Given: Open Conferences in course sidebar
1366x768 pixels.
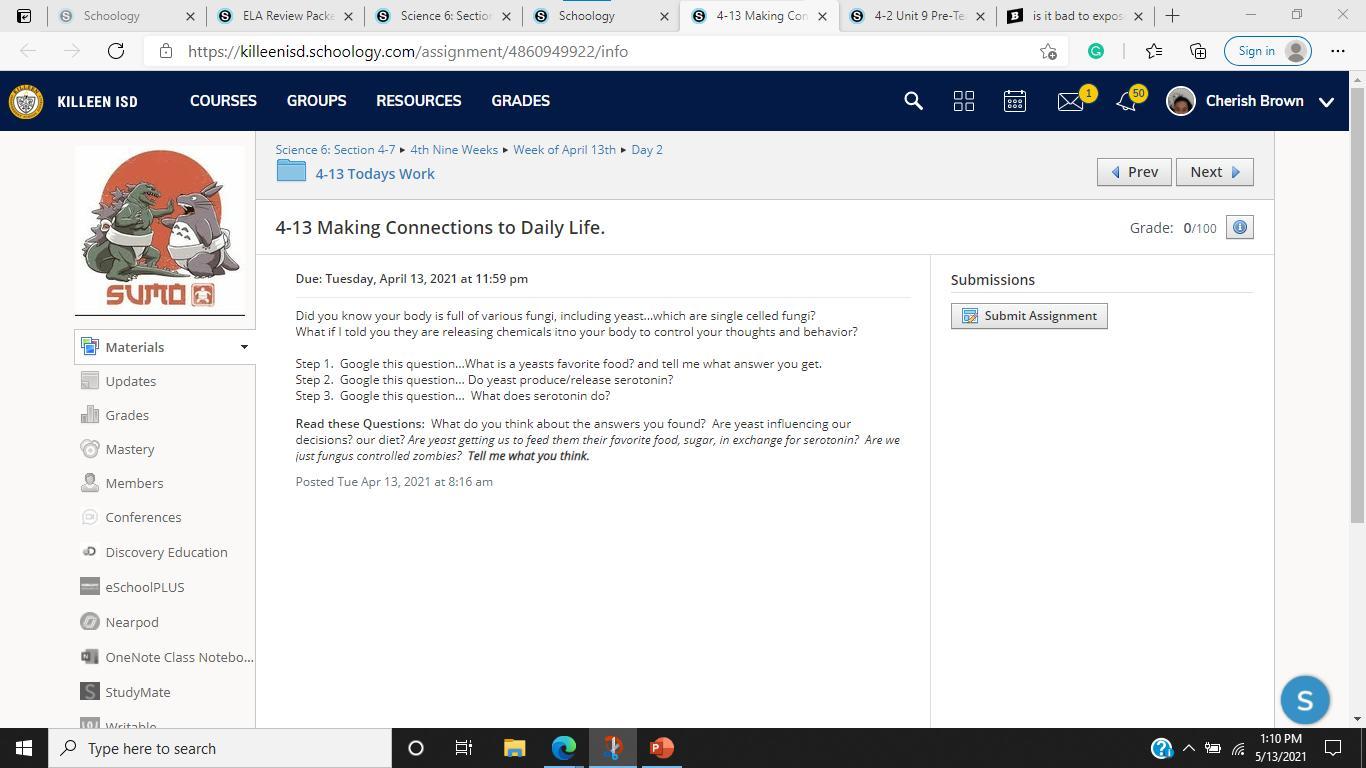Looking at the screenshot, I should click(x=143, y=517).
